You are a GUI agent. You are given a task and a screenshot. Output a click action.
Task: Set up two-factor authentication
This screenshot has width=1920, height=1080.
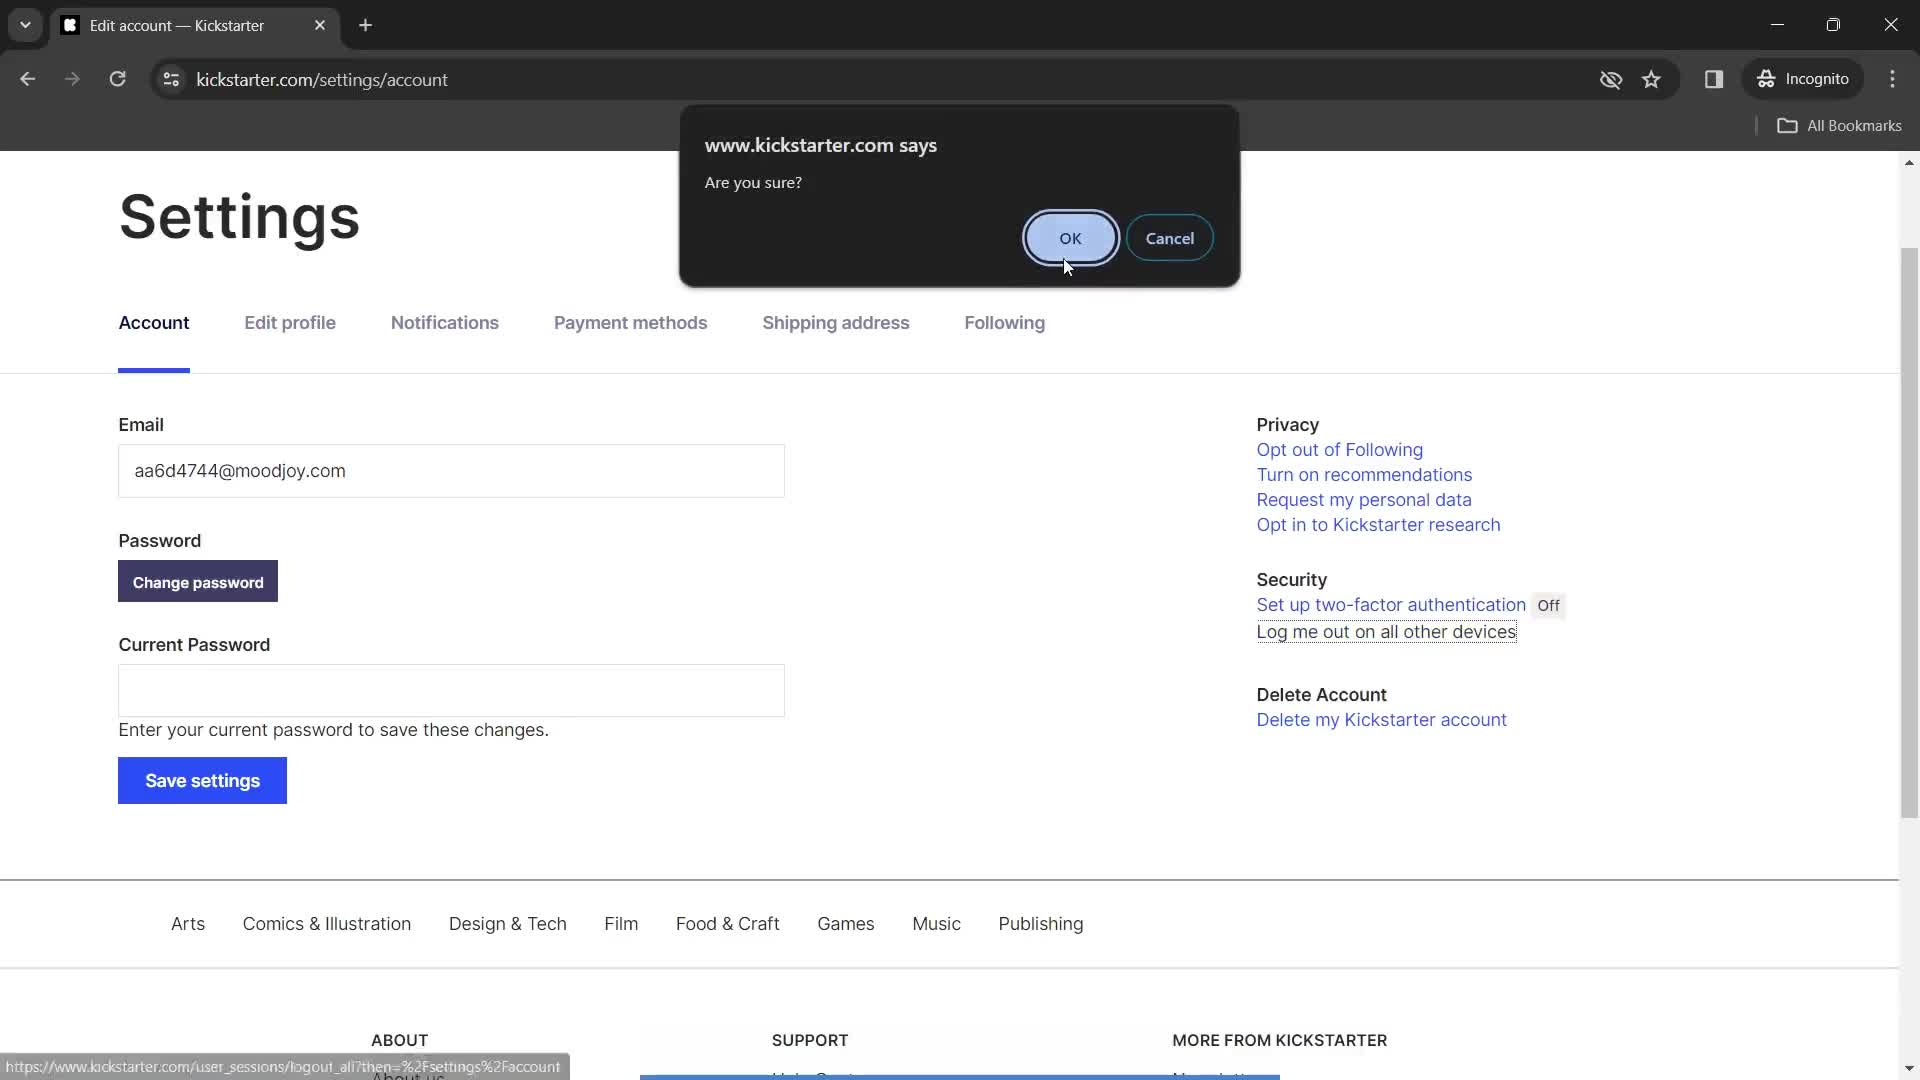[x=1391, y=605]
